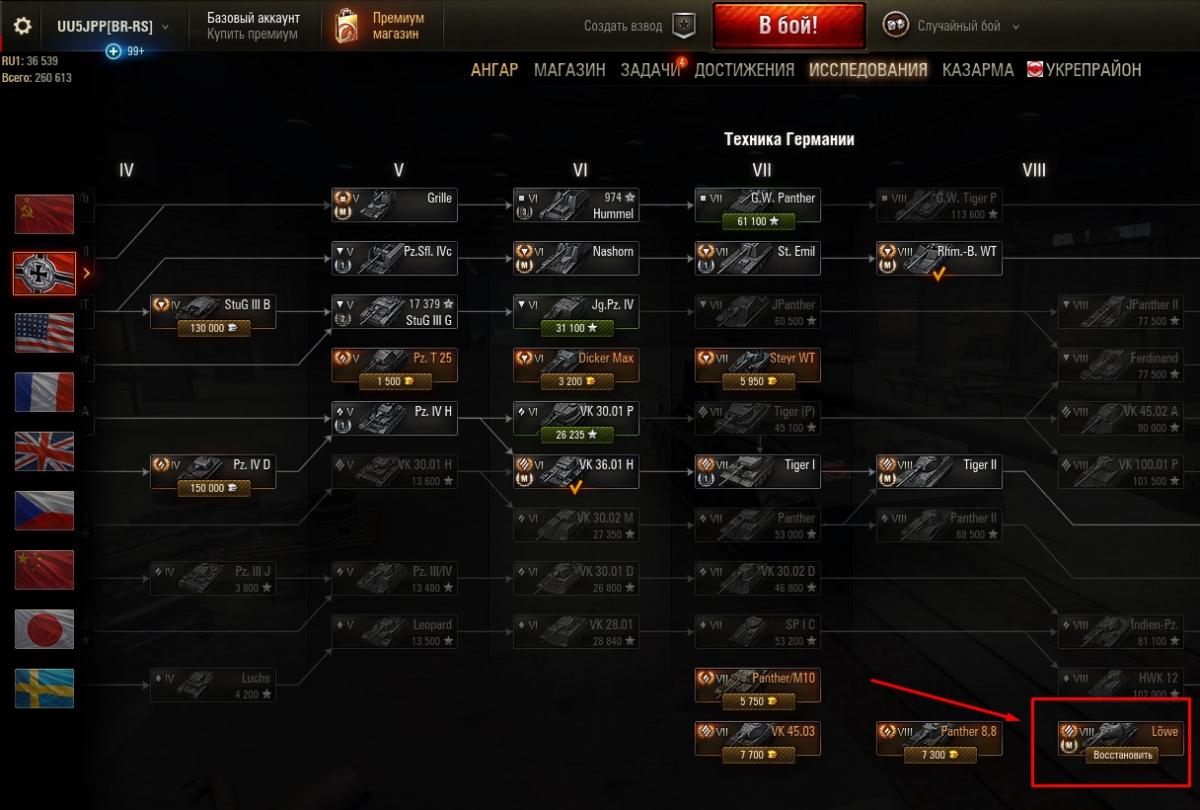Viewport: 1200px width, 810px height.
Task: Select the USA nation flag
Action: 44,332
